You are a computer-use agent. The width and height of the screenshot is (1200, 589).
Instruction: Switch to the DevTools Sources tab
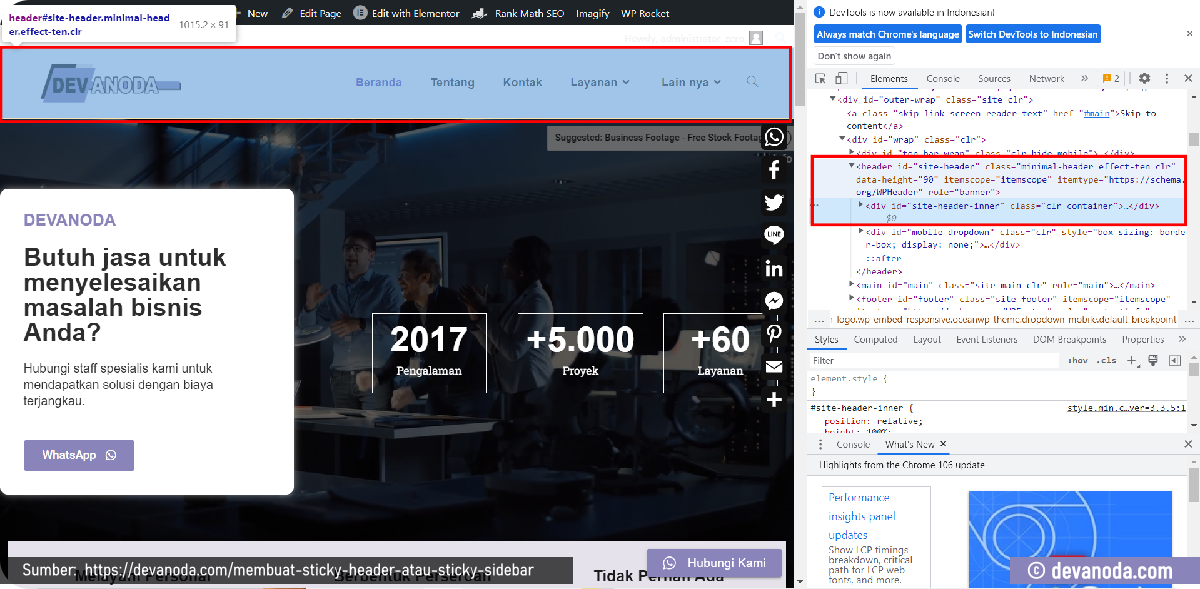click(x=994, y=78)
